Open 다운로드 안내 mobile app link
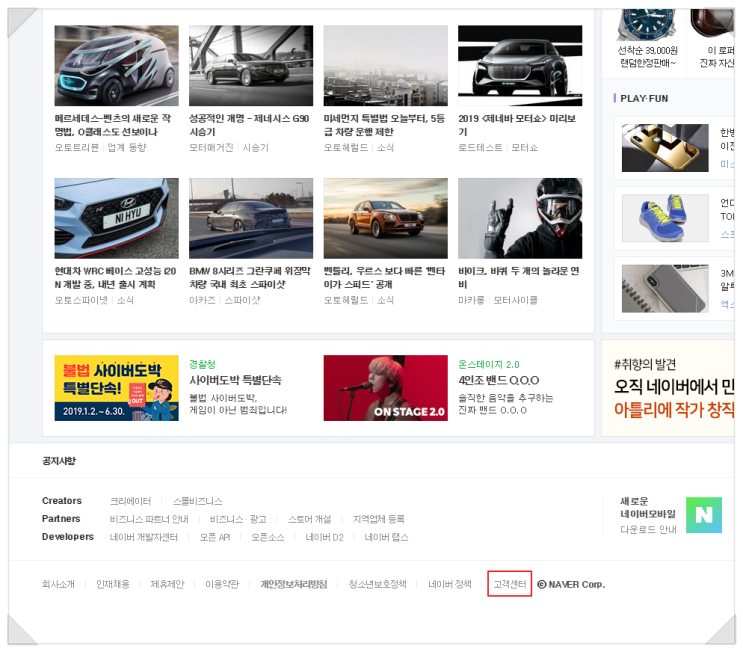 click(648, 530)
